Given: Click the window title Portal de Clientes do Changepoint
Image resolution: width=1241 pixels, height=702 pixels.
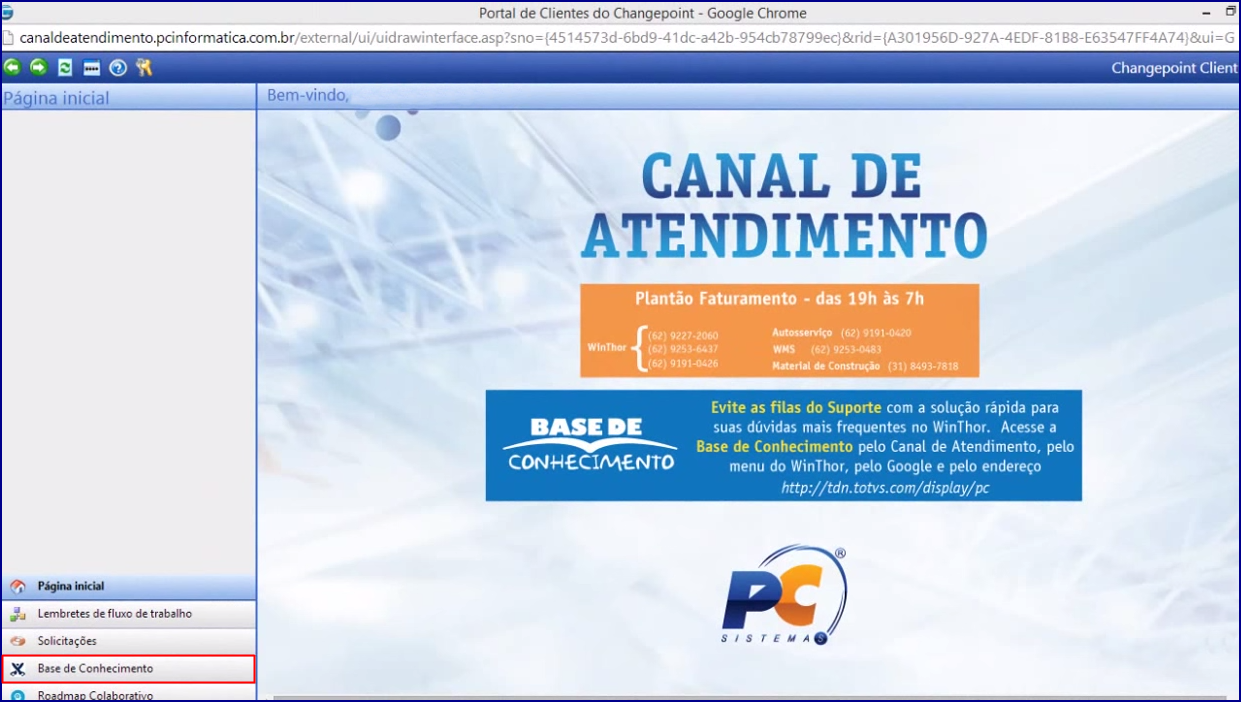Looking at the screenshot, I should [x=644, y=13].
